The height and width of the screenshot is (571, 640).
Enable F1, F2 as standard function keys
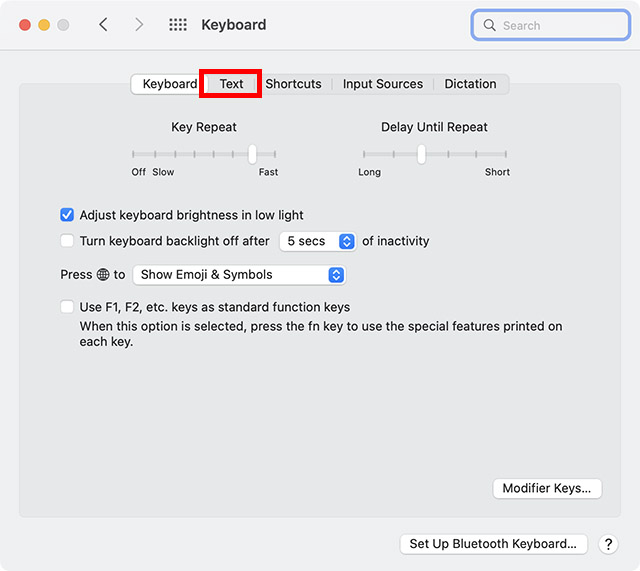68,307
